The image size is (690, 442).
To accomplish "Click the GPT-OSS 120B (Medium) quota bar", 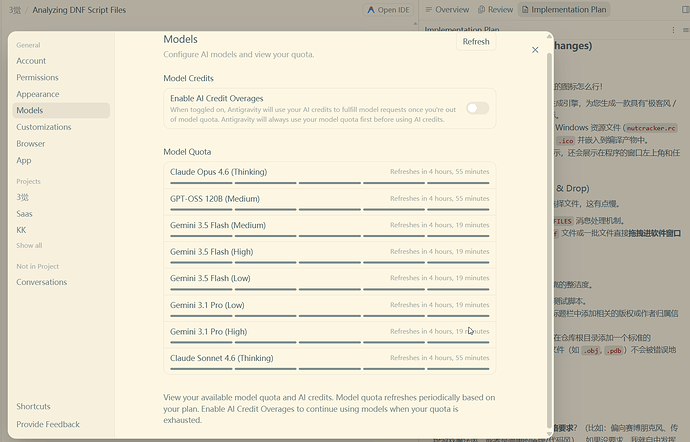I will (x=330, y=210).
